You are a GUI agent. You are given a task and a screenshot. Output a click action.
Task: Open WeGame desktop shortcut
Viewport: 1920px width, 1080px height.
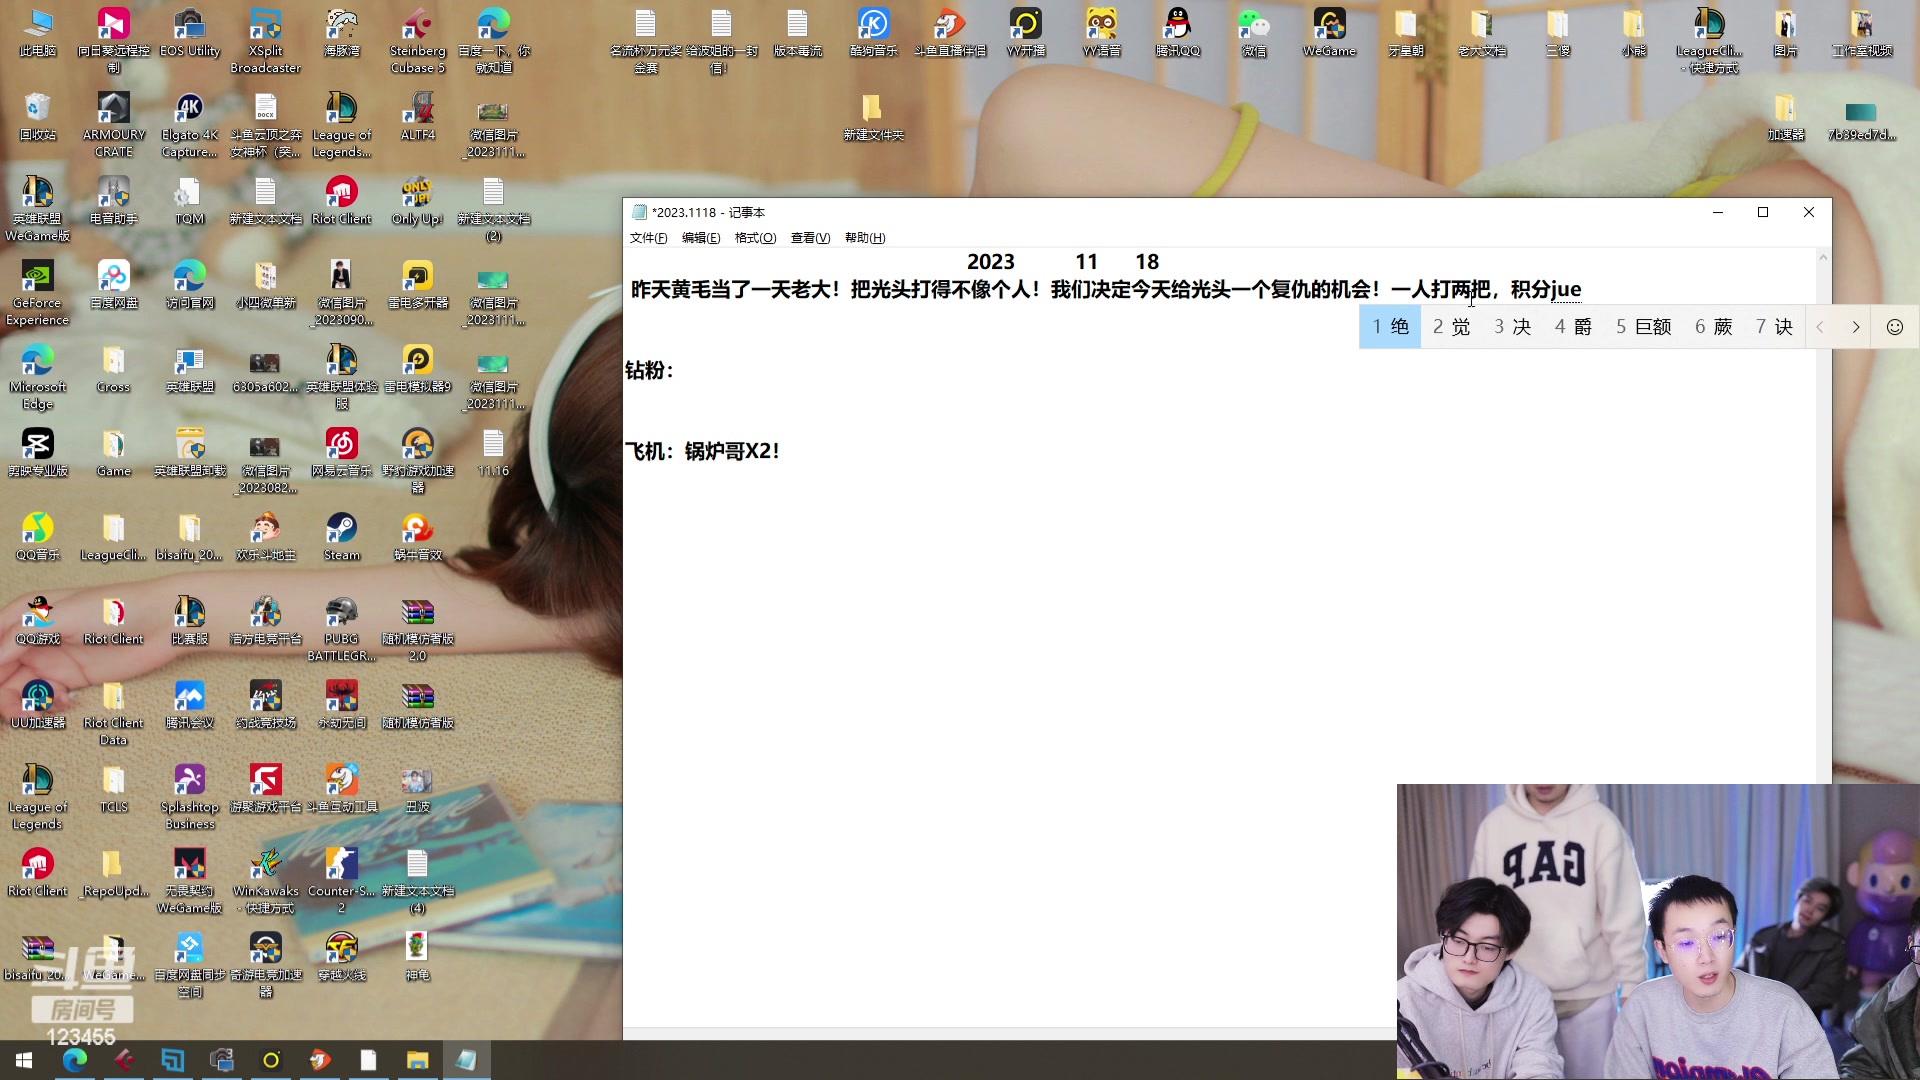[x=1329, y=28]
